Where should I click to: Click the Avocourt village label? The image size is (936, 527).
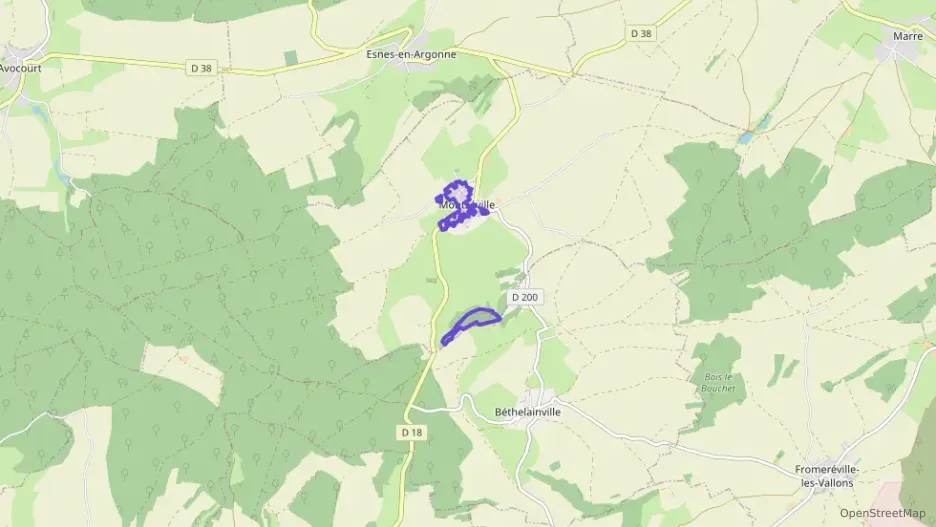(x=20, y=68)
